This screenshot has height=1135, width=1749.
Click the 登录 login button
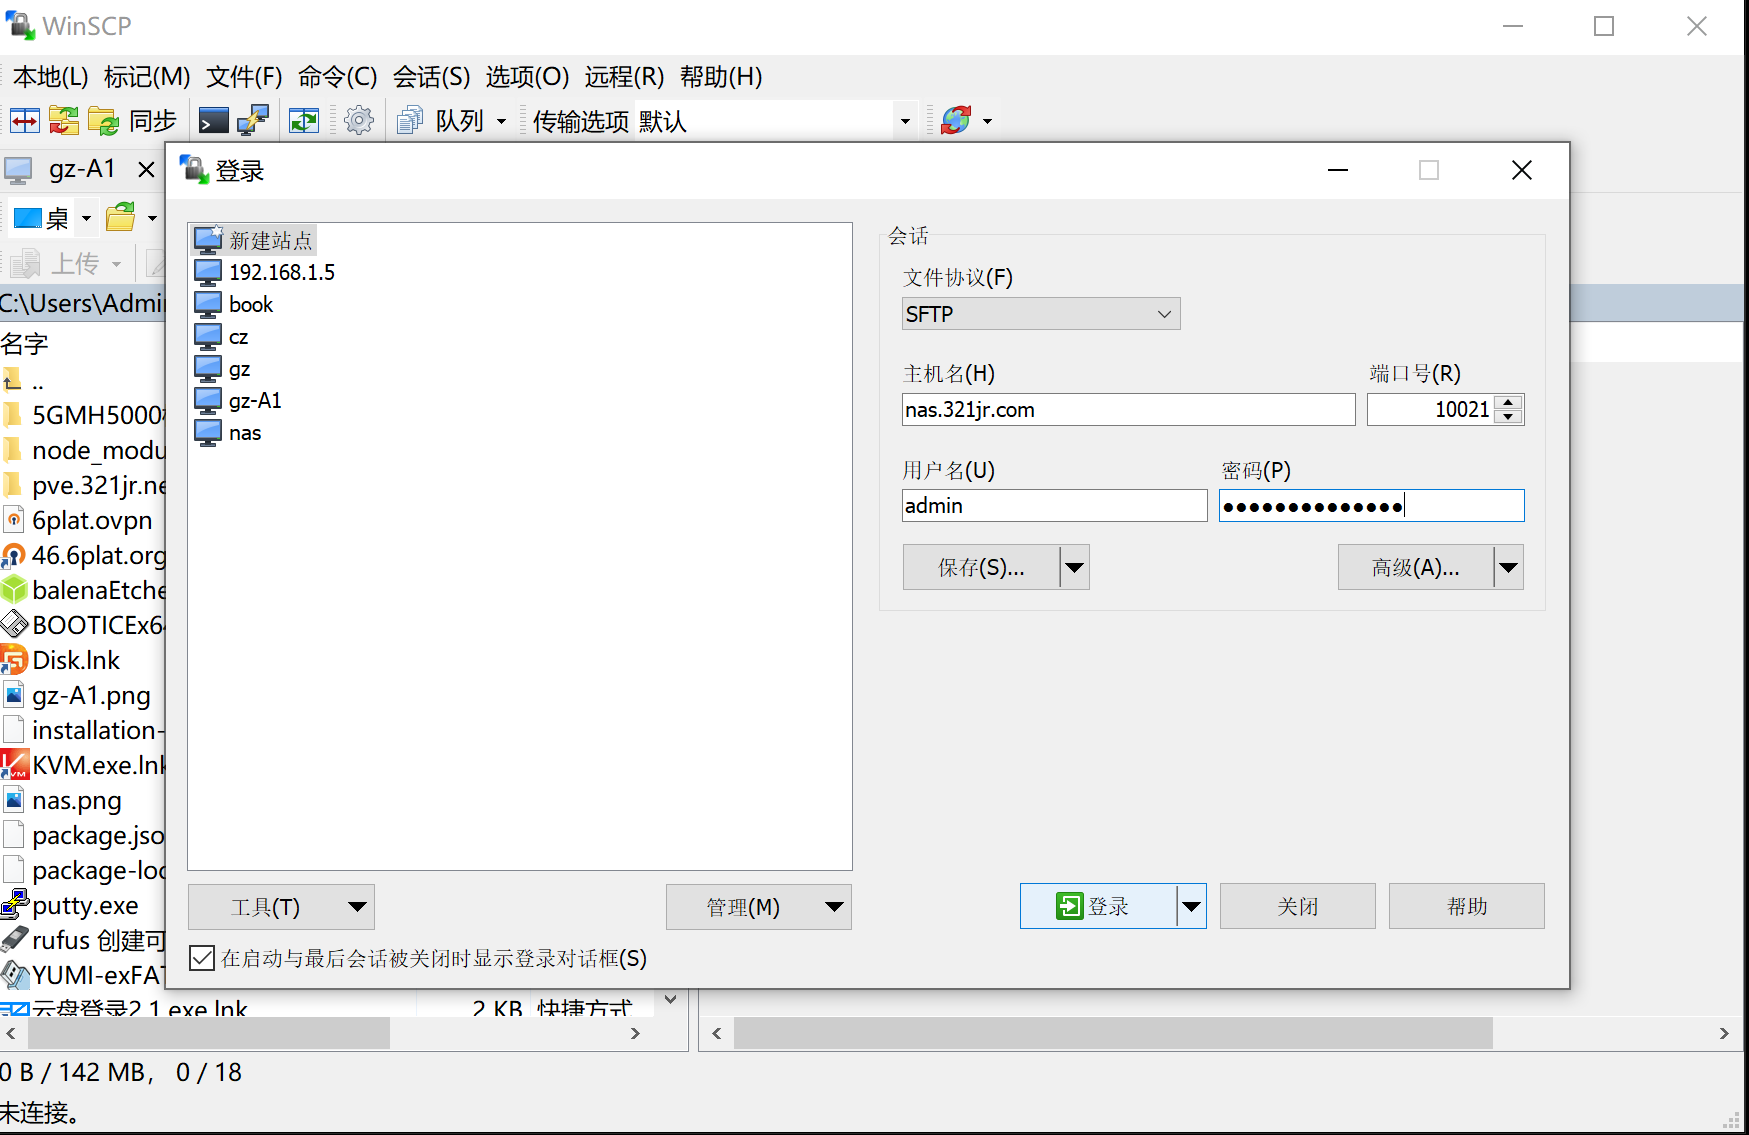[1098, 906]
